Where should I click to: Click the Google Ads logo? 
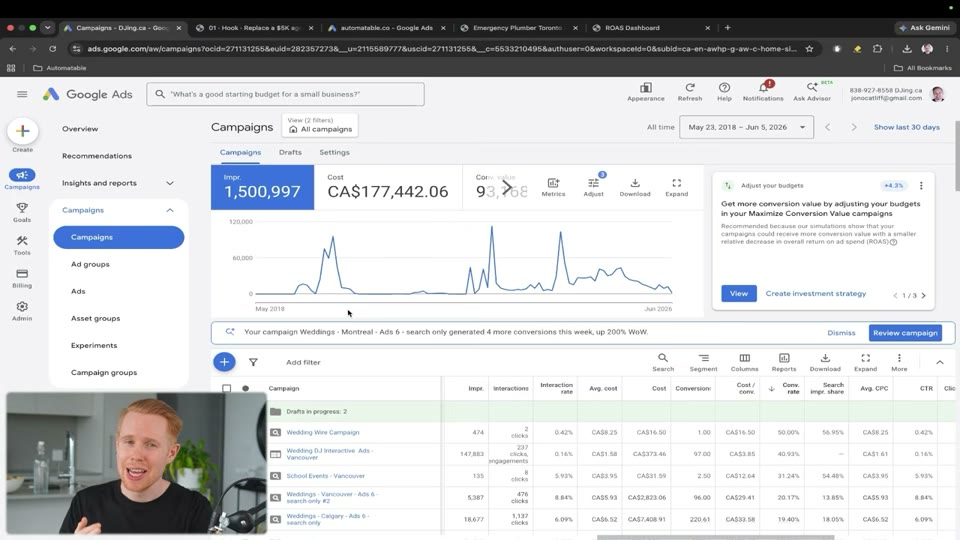pyautogui.click(x=88, y=94)
